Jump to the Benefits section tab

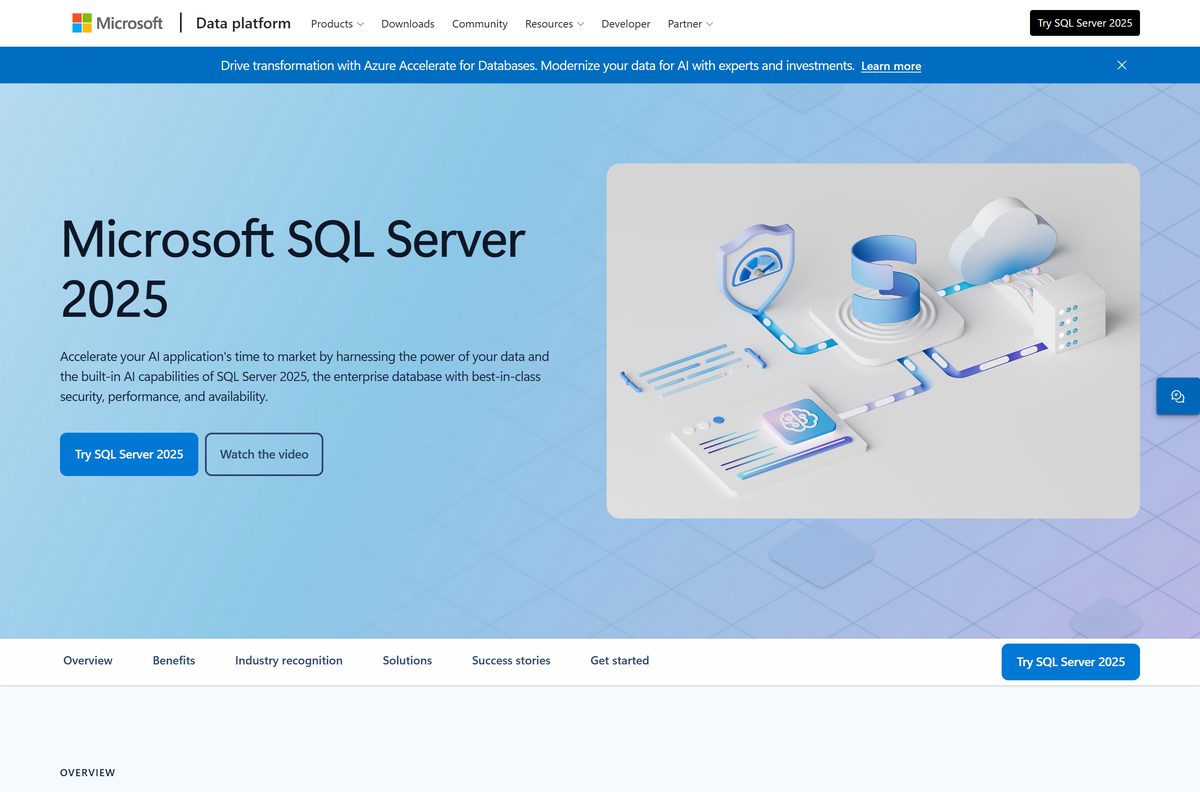[x=174, y=661]
